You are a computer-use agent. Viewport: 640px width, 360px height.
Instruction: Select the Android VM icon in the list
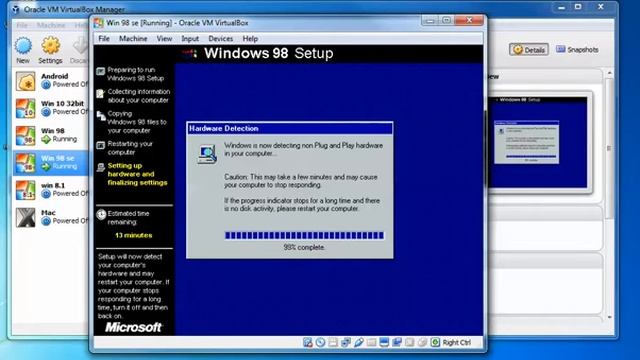25,81
